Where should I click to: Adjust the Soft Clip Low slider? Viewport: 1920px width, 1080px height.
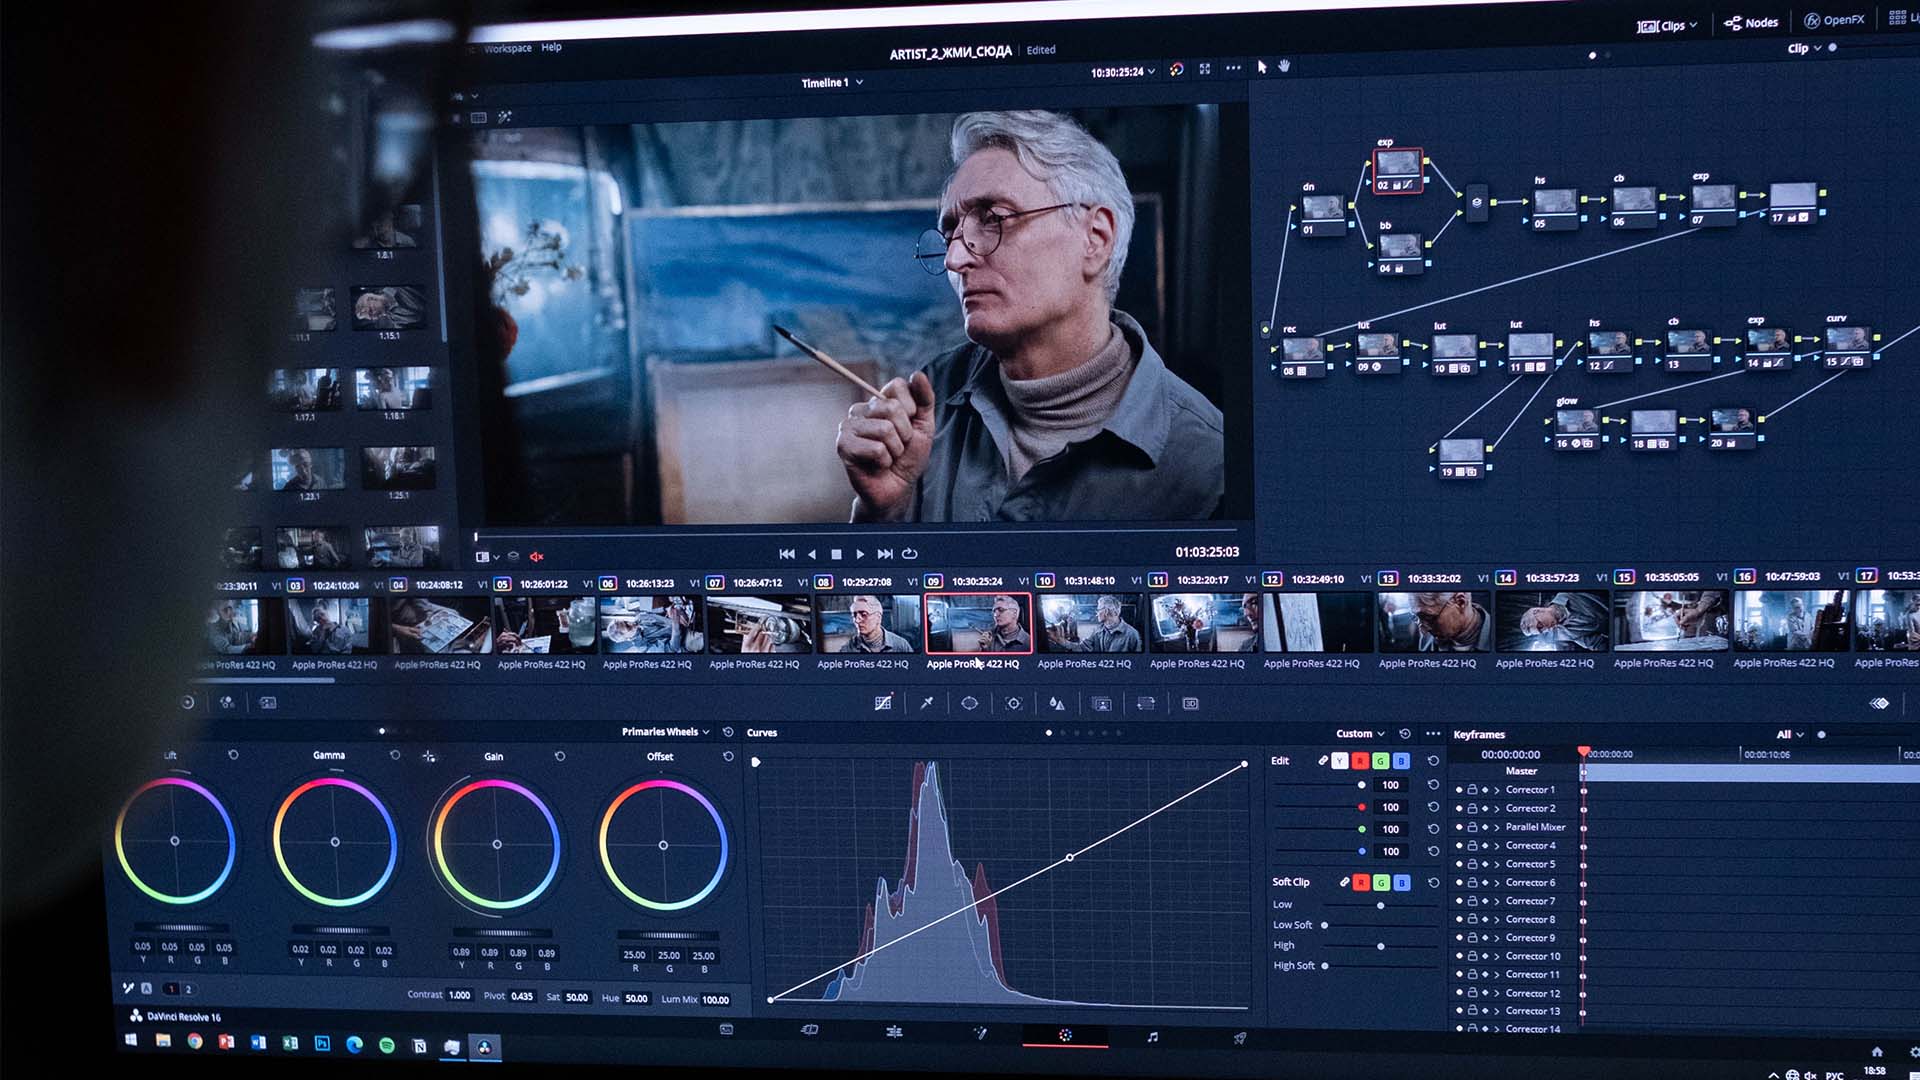(x=1381, y=905)
